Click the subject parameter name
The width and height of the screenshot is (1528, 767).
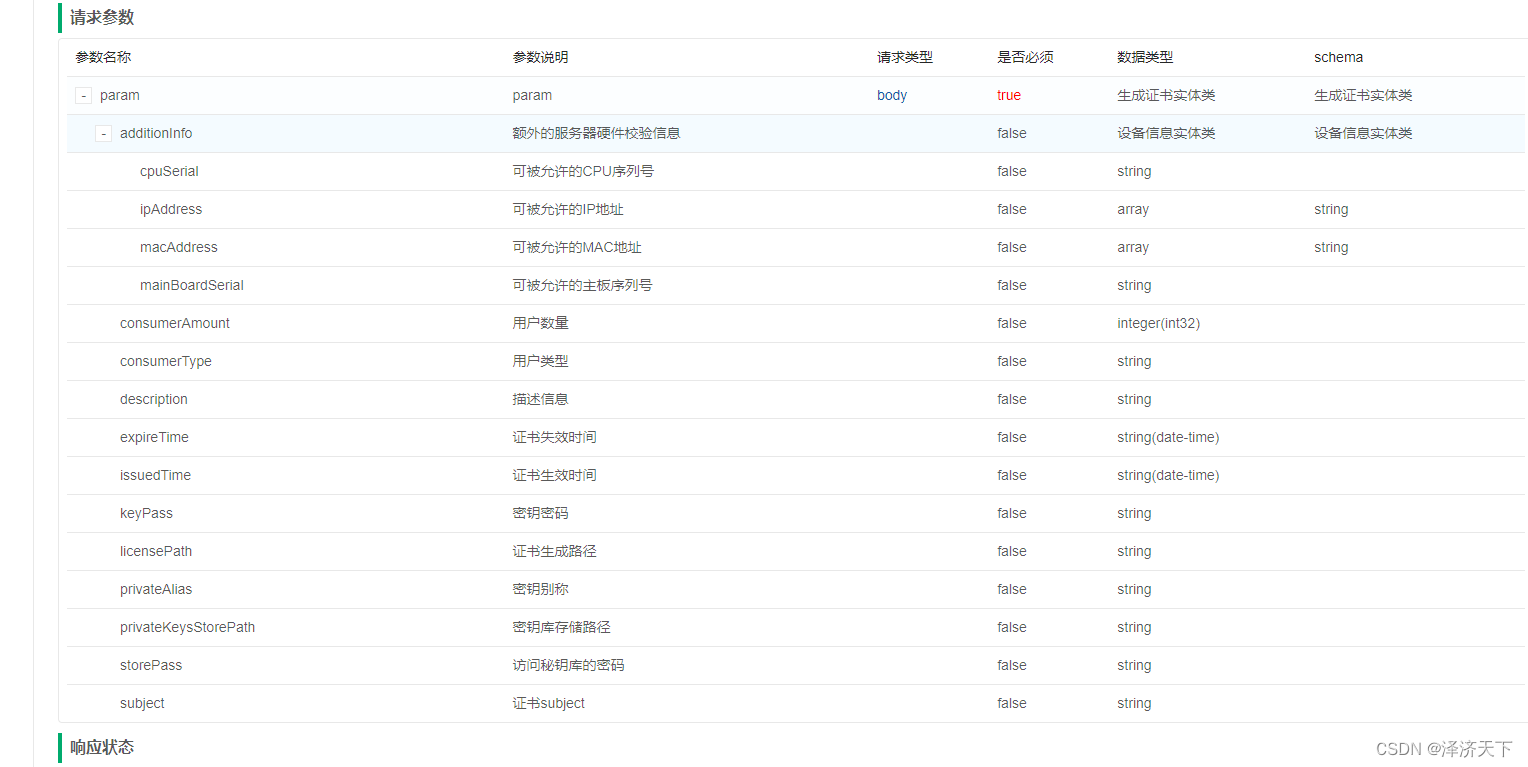142,704
